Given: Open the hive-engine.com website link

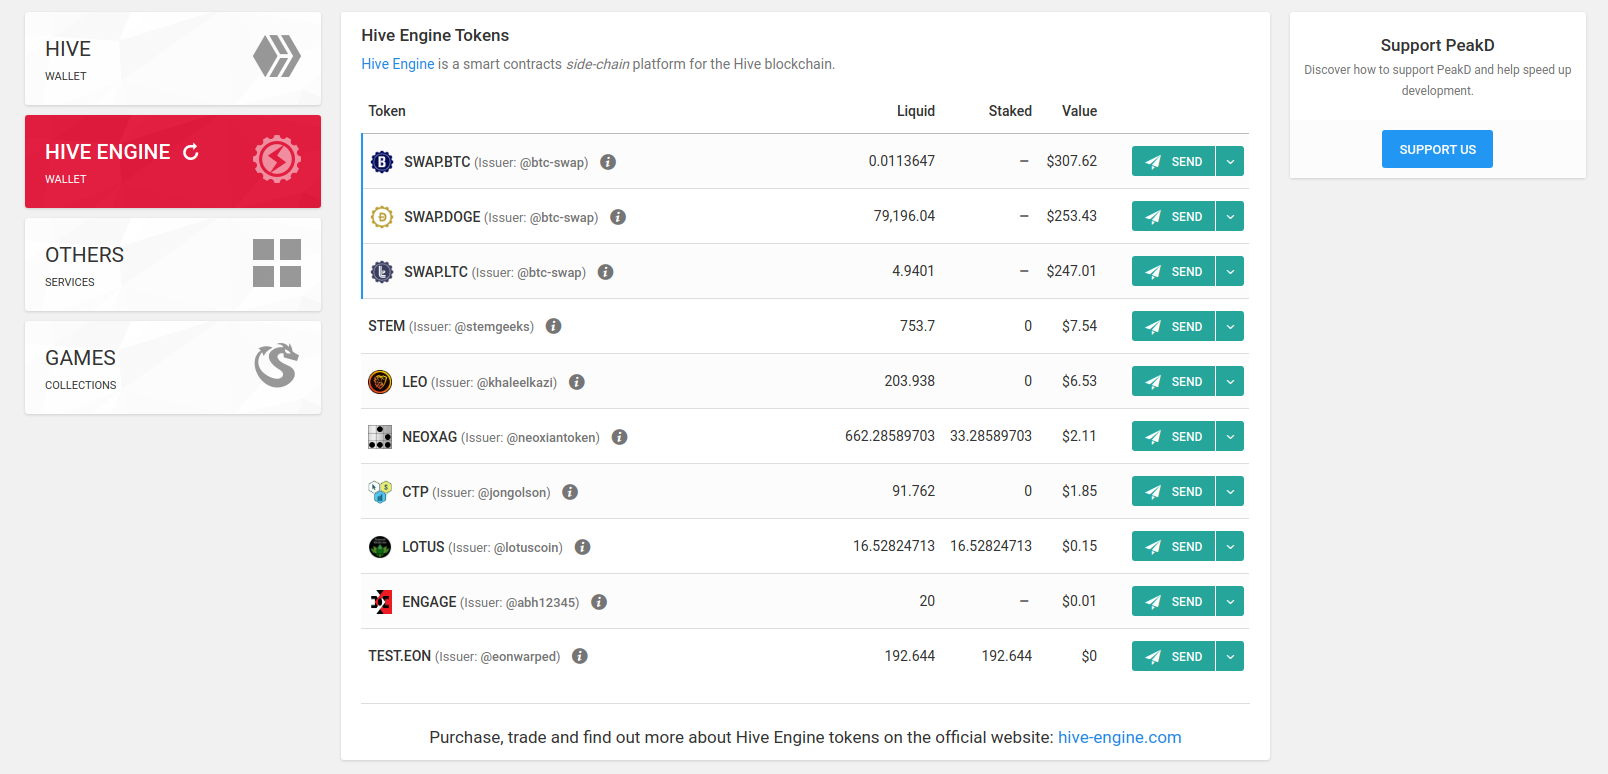Looking at the screenshot, I should point(1119,737).
